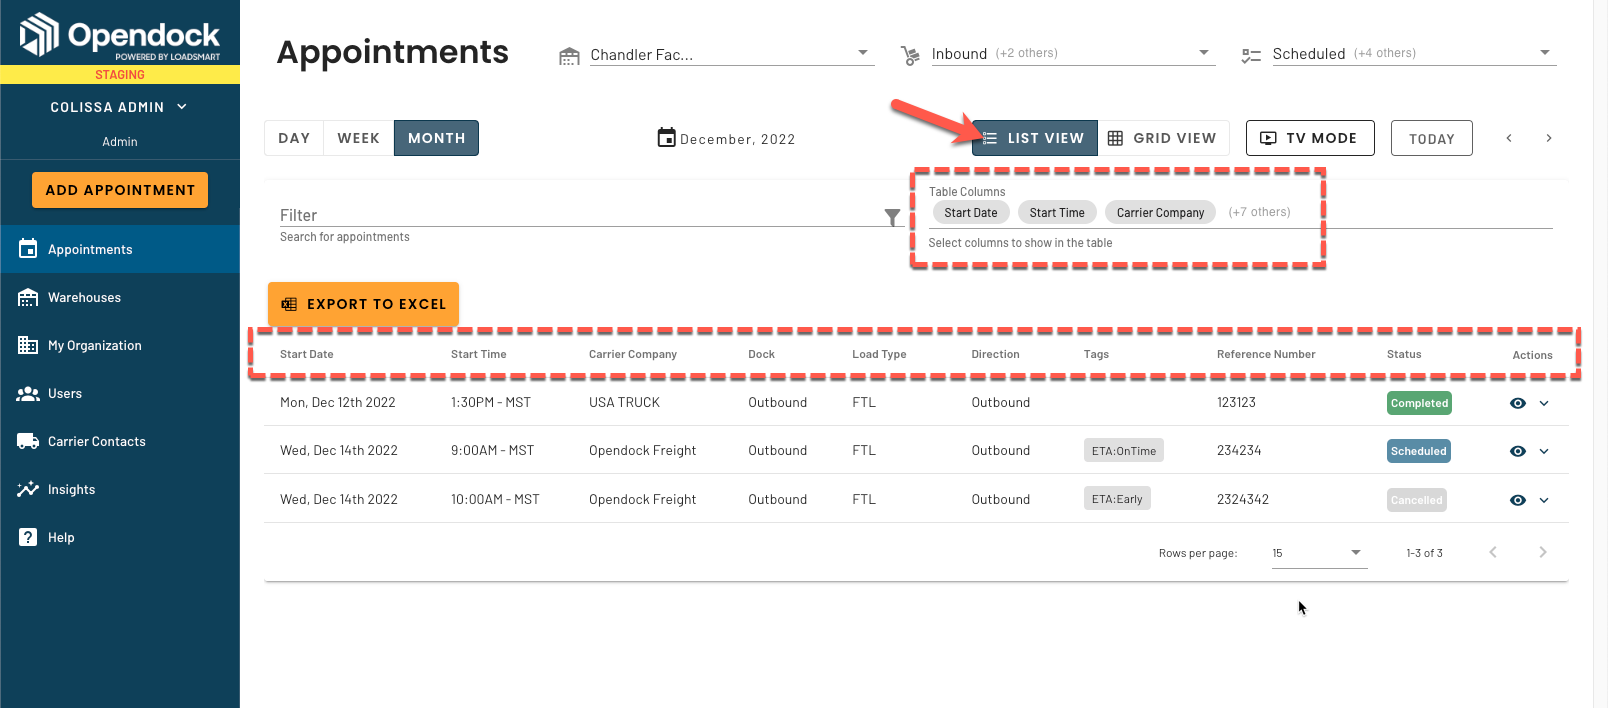1608x708 pixels.
Task: Go to previous table page arrow
Action: tap(1493, 552)
